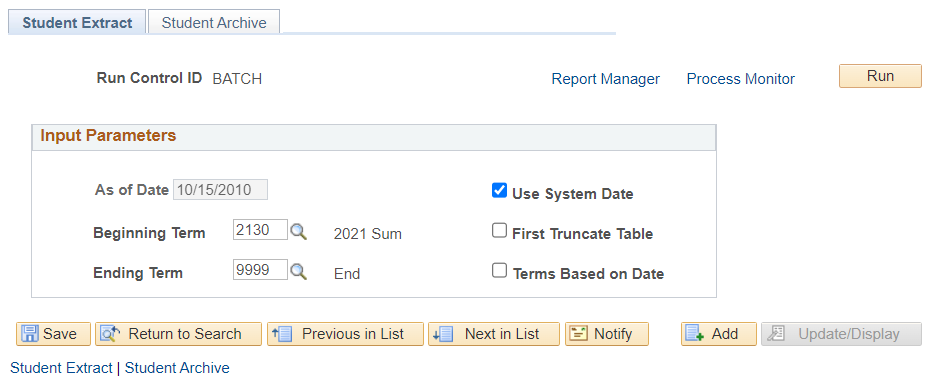Uncheck the Use System Date checkbox

pos(499,190)
